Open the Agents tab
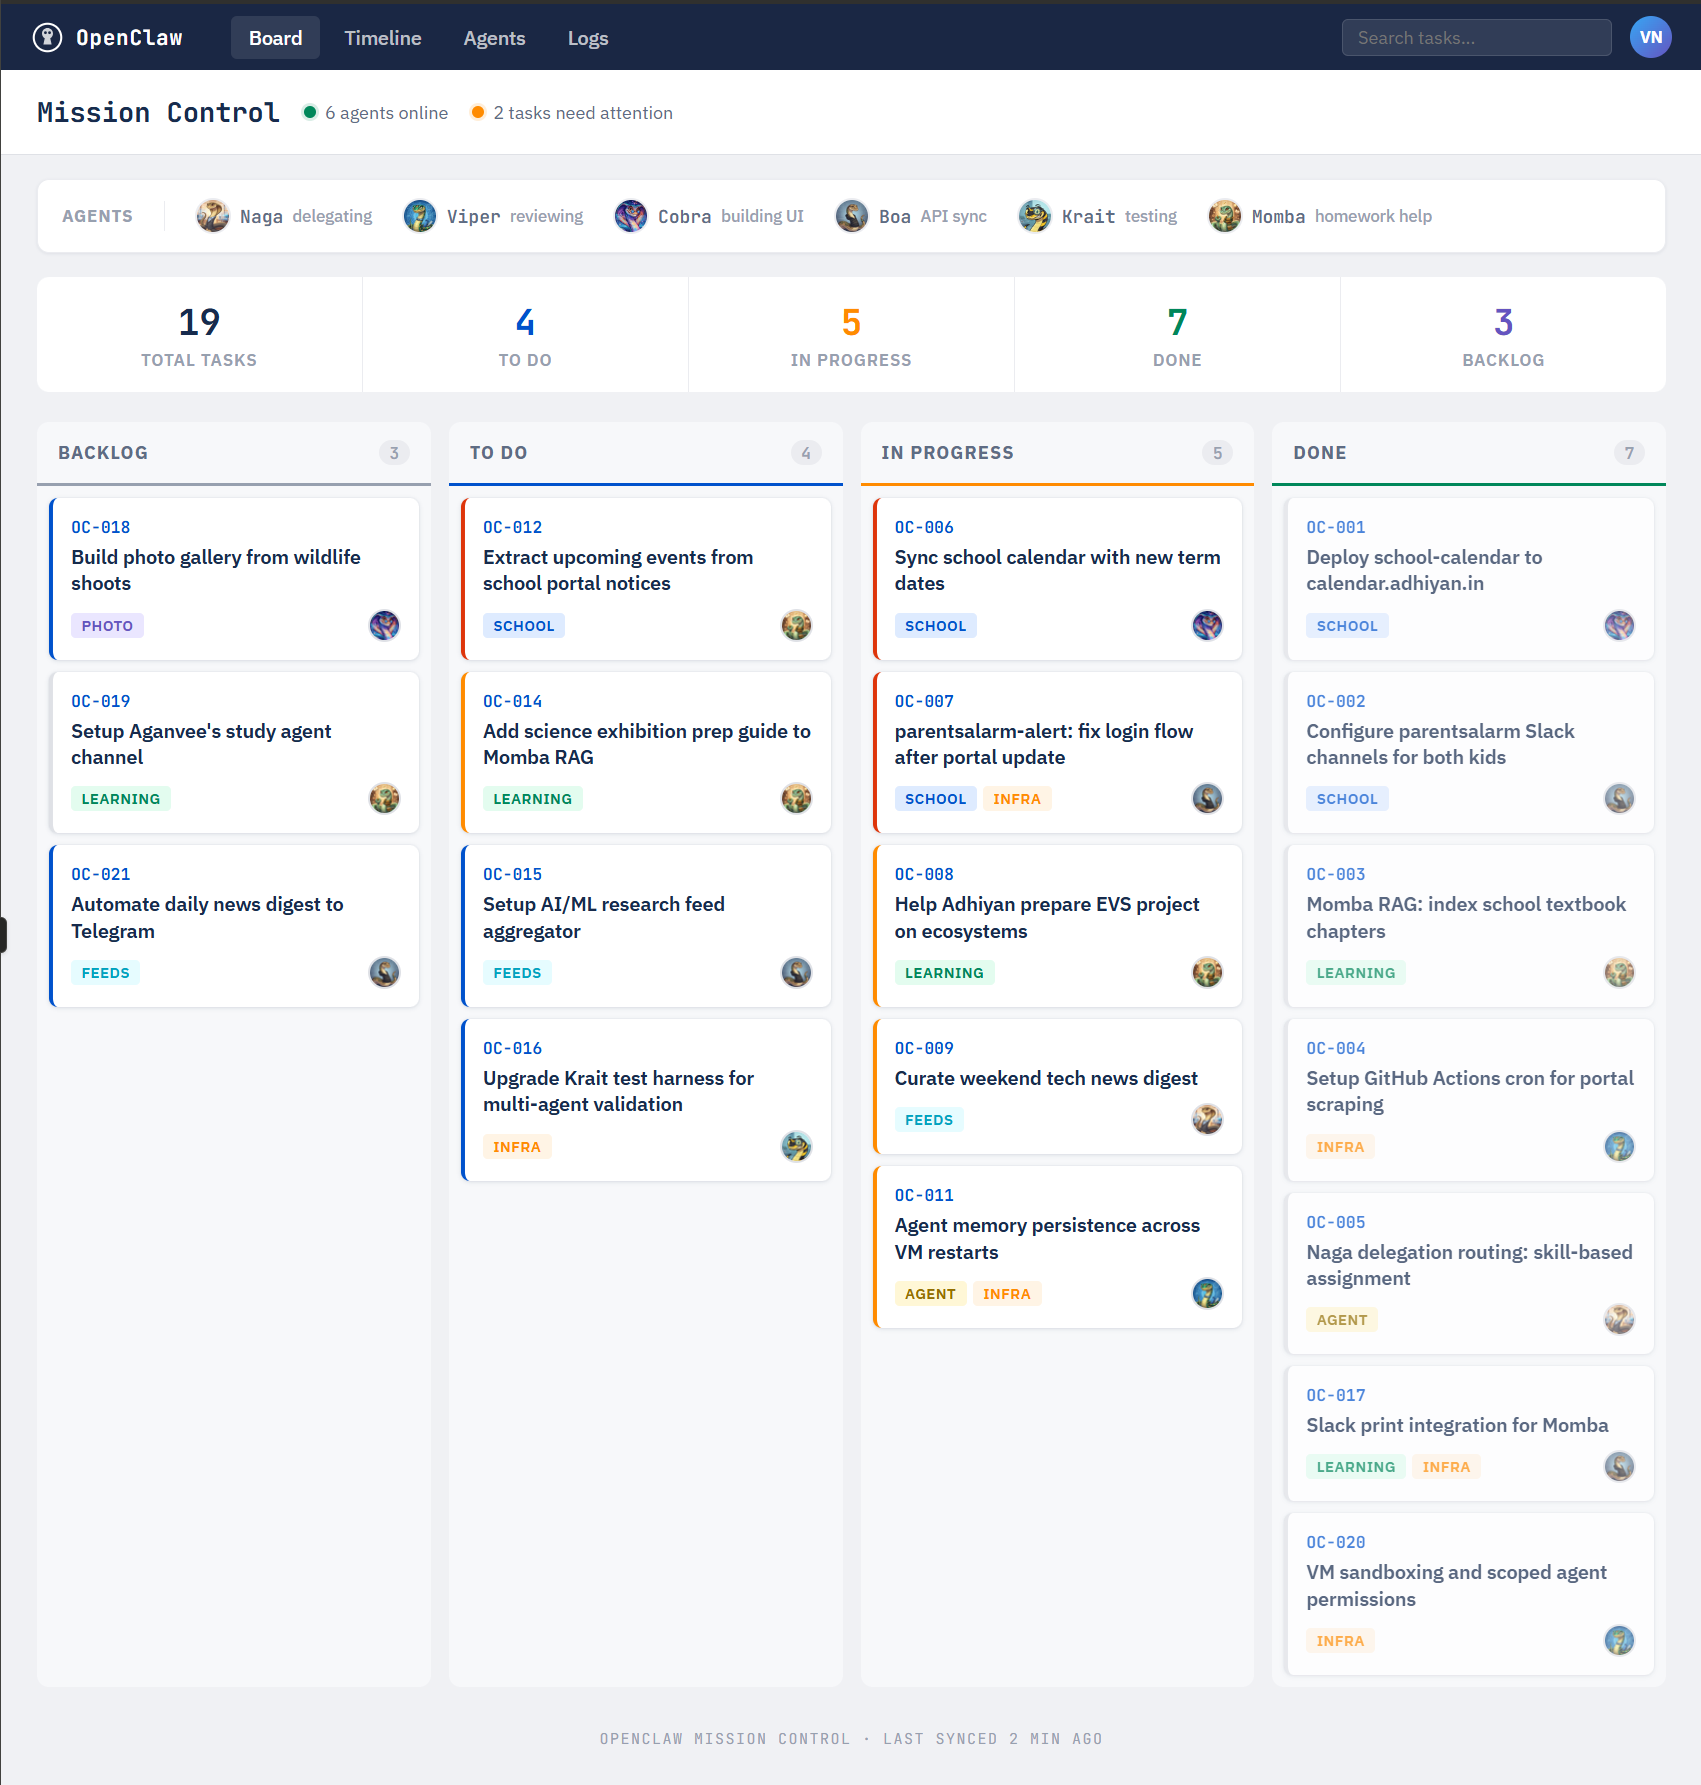1701x1785 pixels. coord(494,38)
